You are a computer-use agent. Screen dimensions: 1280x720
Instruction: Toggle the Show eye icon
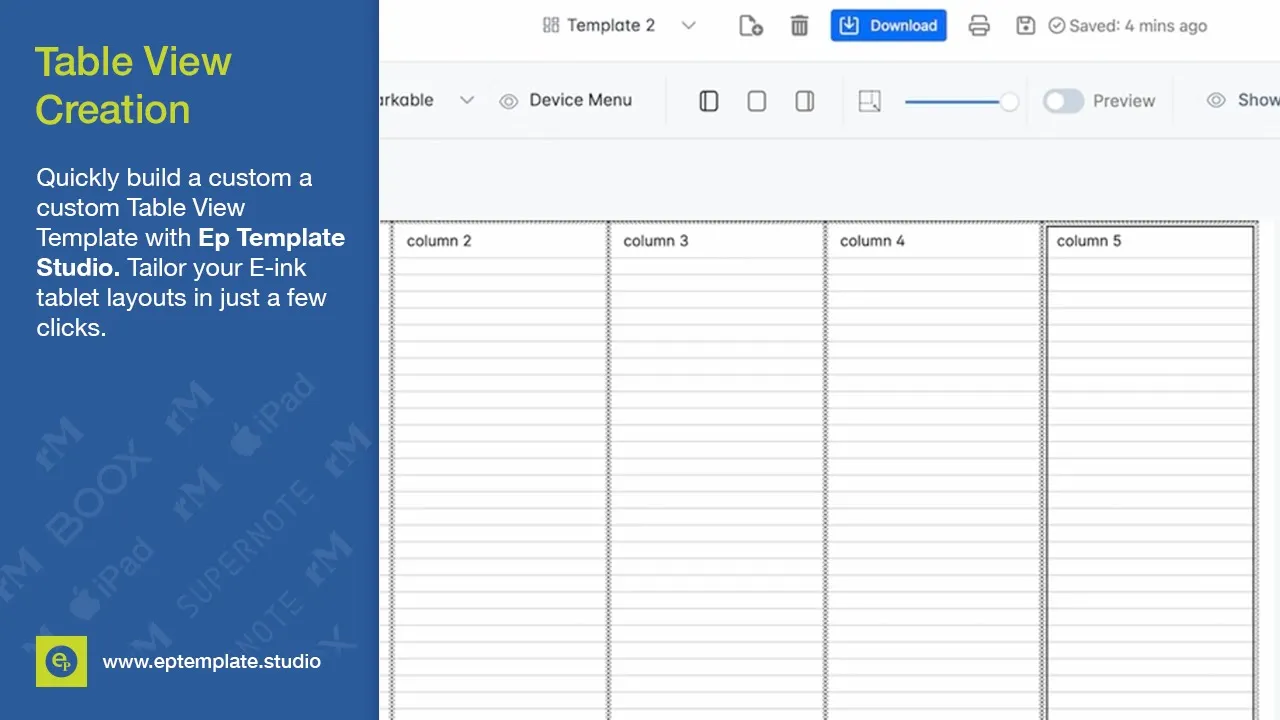[x=1216, y=100]
